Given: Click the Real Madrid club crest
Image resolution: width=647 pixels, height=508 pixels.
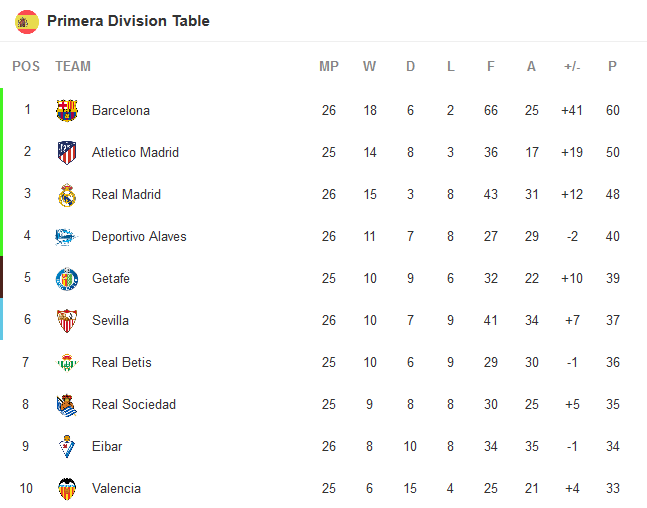Looking at the screenshot, I should [67, 194].
